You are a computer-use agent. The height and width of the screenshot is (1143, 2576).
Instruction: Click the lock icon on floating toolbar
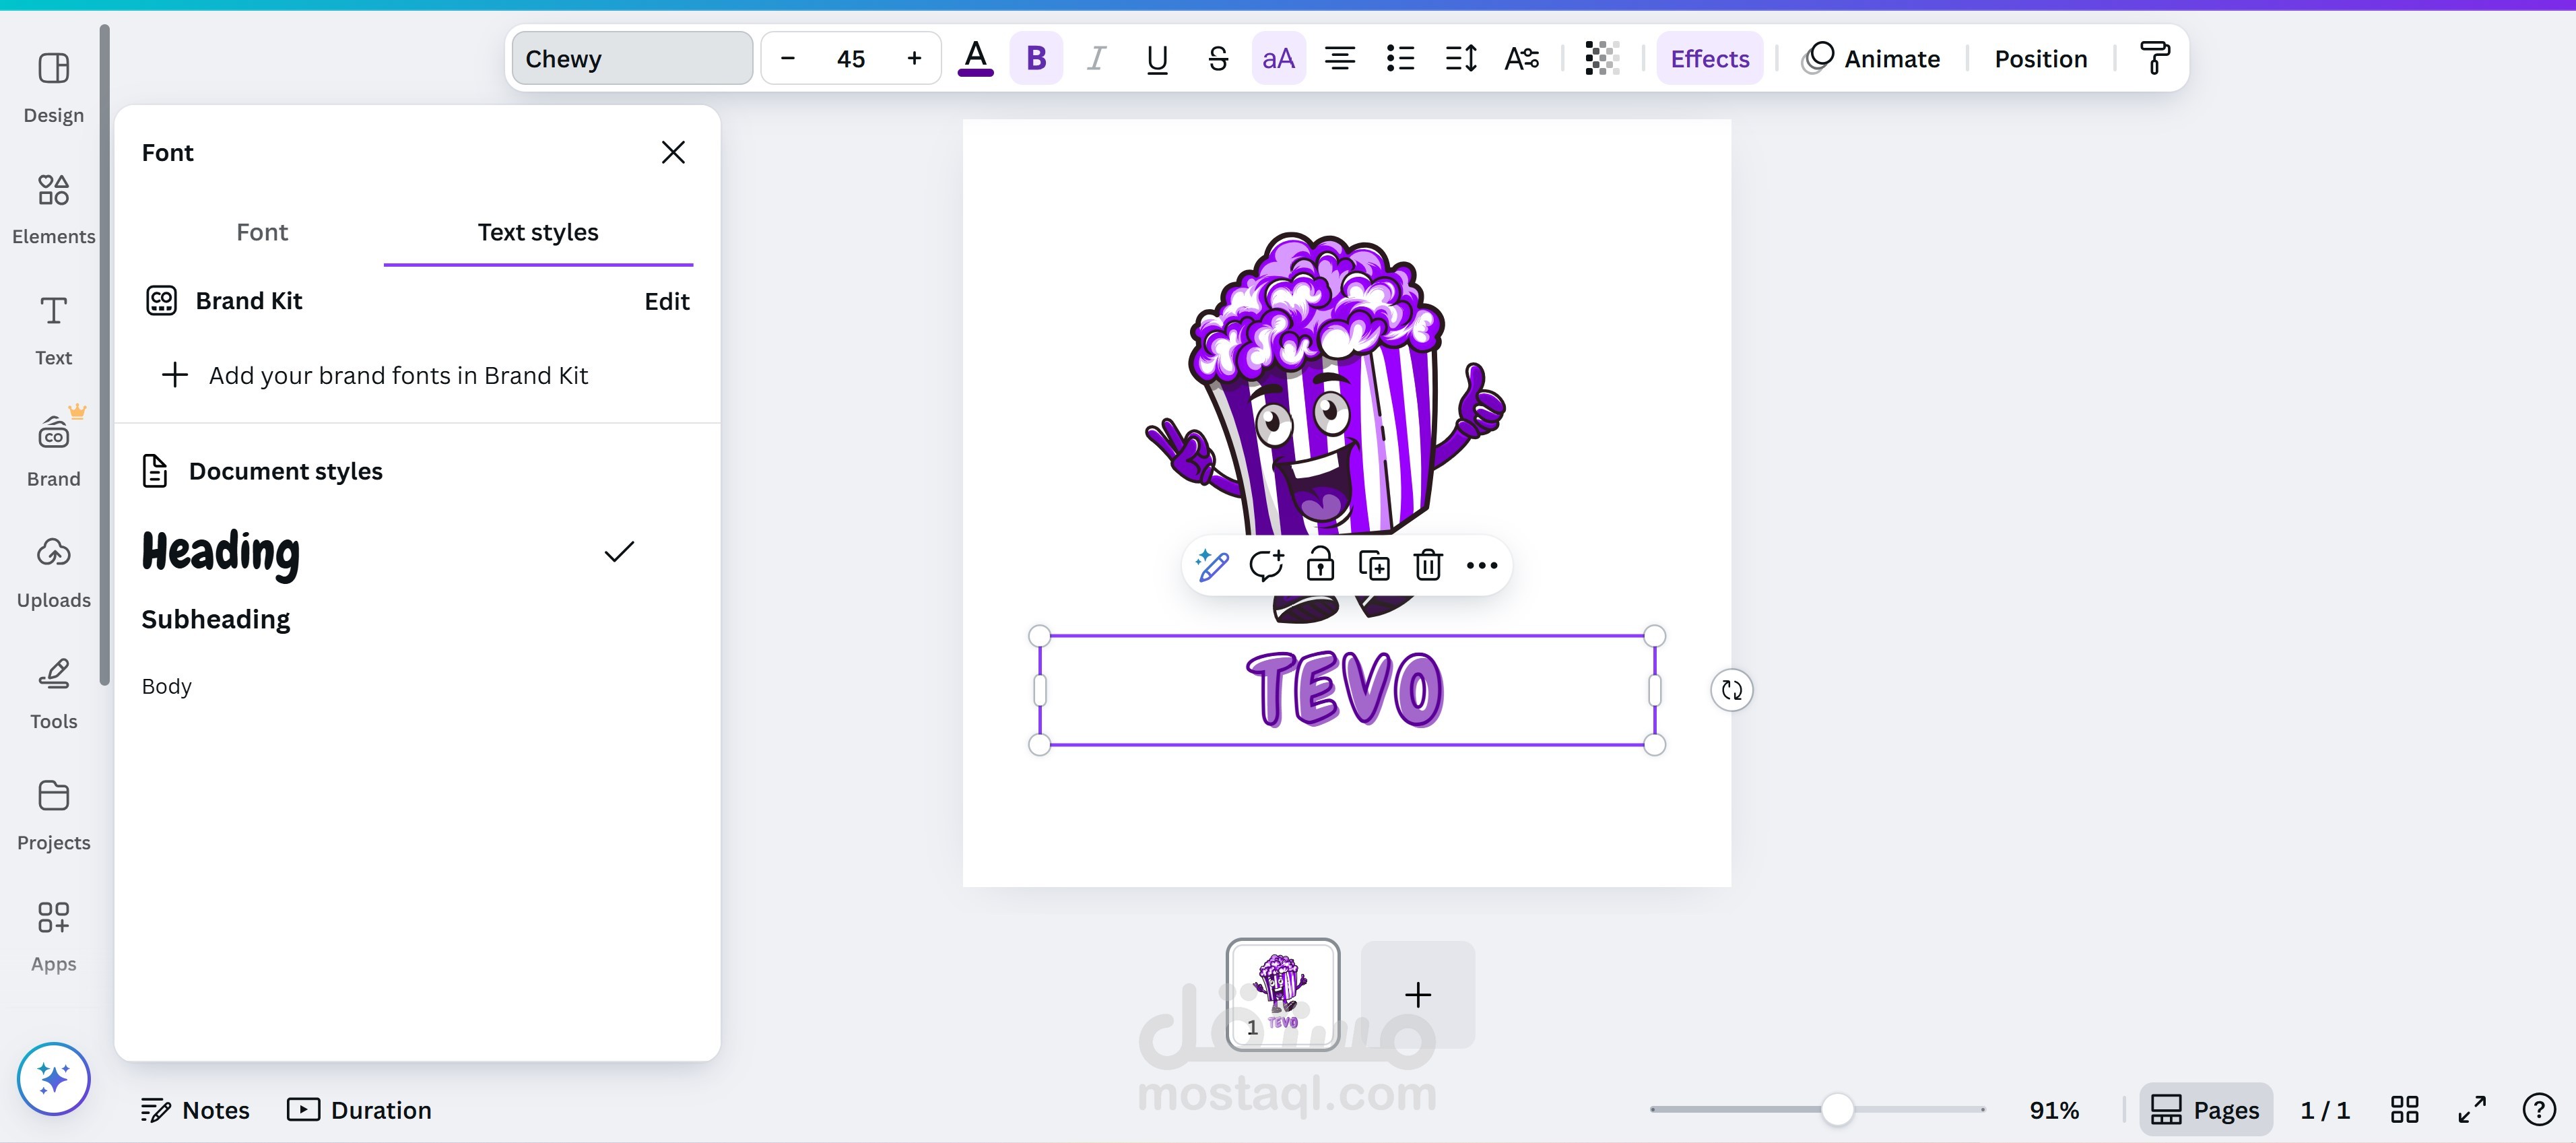point(1320,565)
